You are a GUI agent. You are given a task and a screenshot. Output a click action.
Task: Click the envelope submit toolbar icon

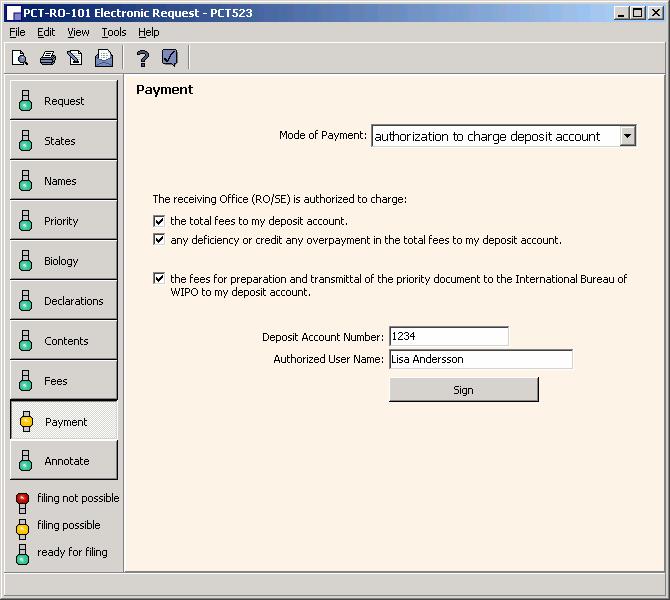104,58
